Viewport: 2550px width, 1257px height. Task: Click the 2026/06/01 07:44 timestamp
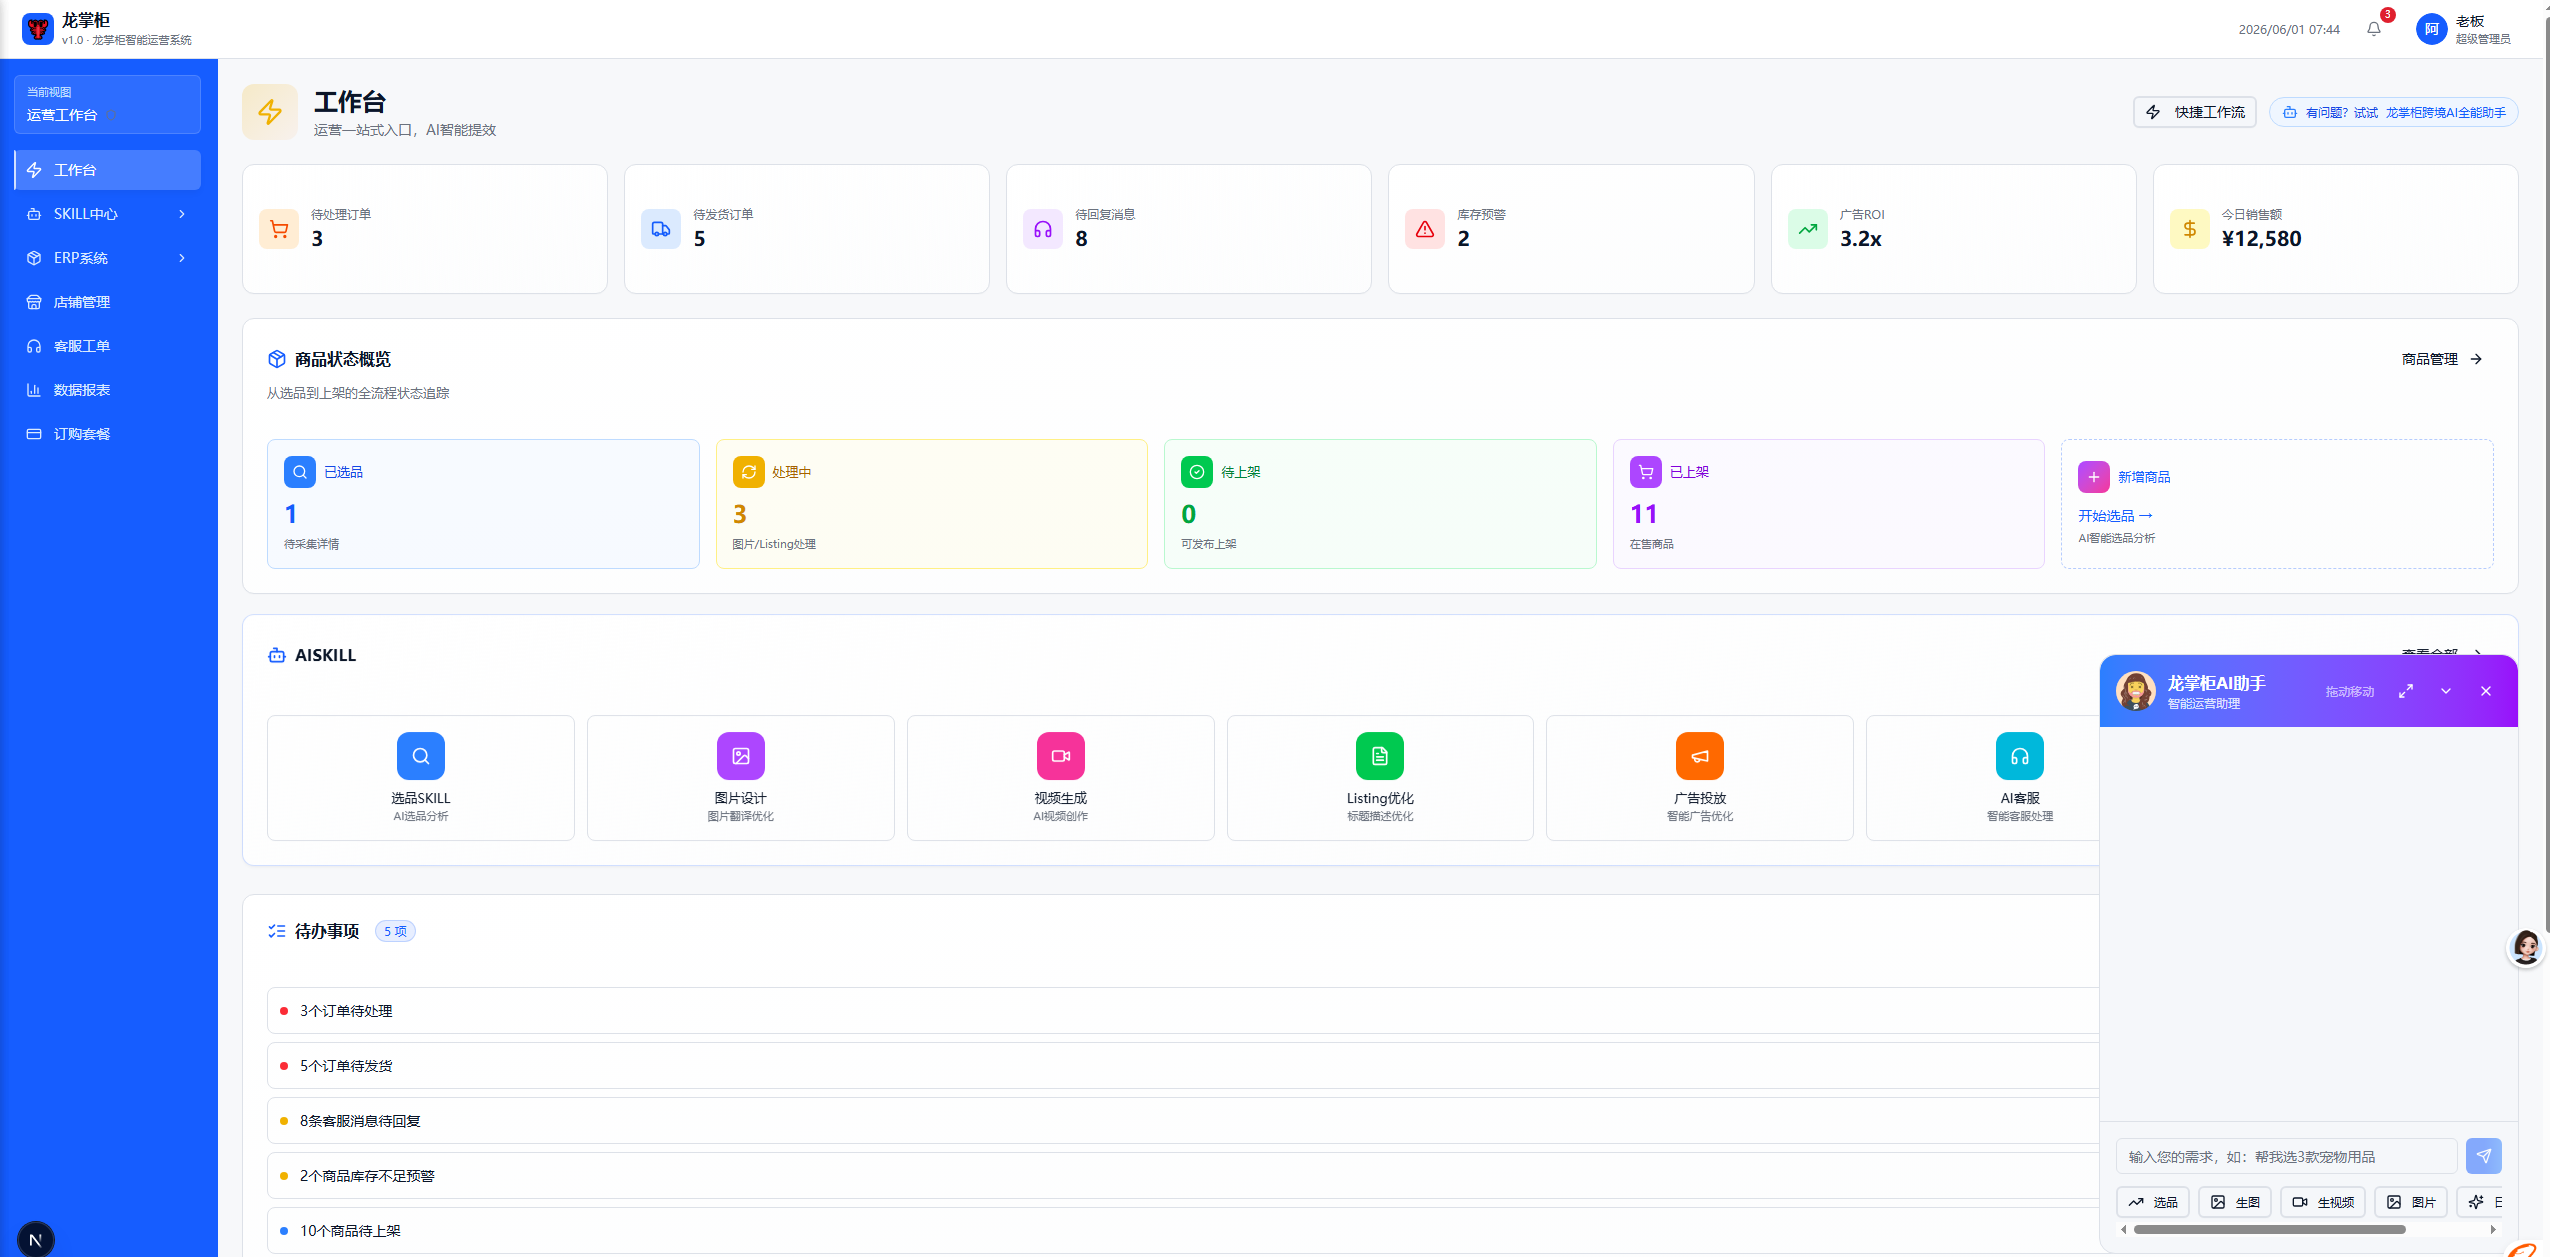tap(2289, 30)
